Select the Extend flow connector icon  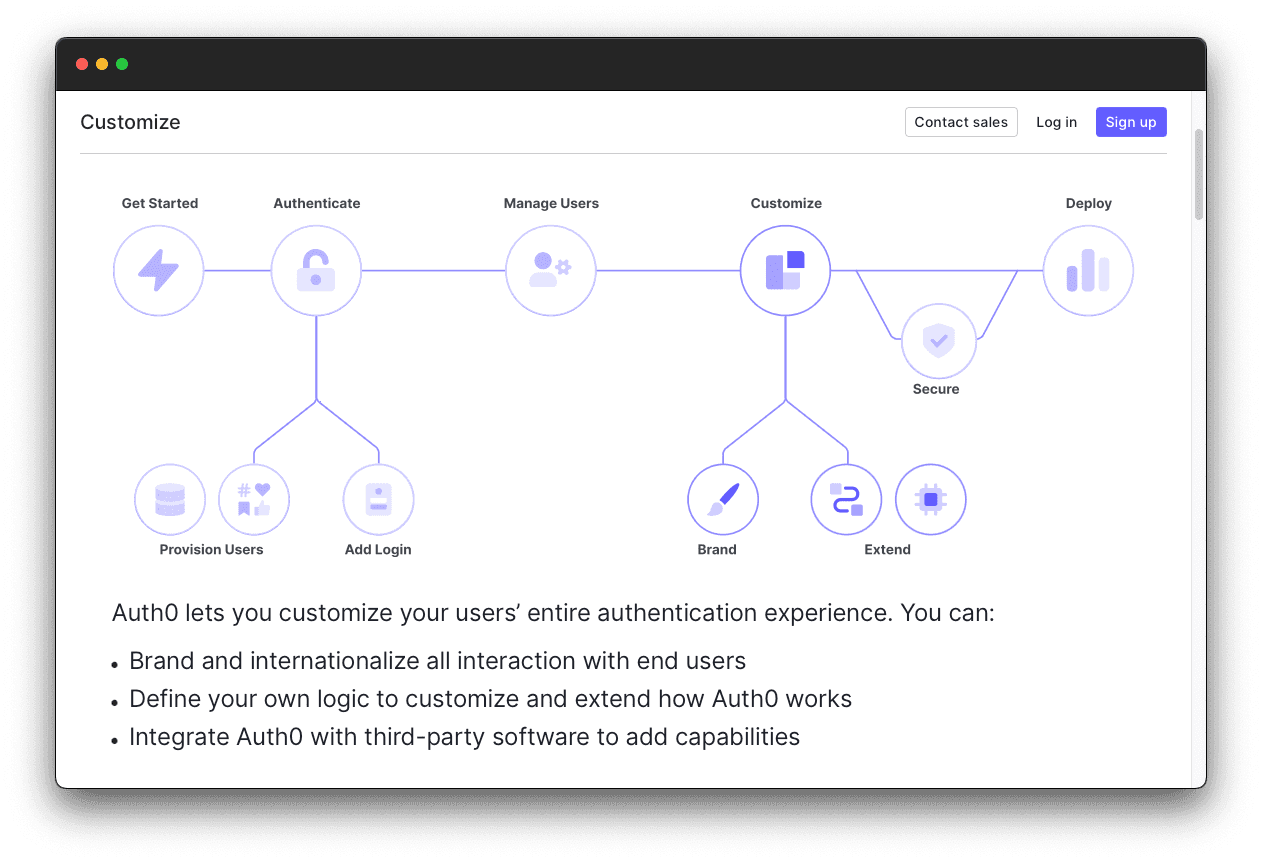coord(846,499)
